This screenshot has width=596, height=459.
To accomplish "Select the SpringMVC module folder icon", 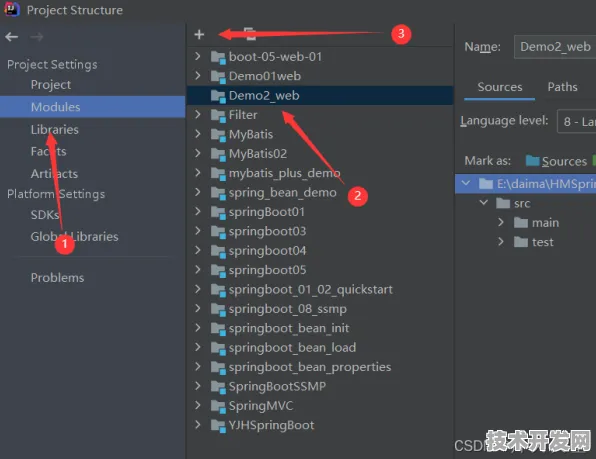I will pos(218,406).
